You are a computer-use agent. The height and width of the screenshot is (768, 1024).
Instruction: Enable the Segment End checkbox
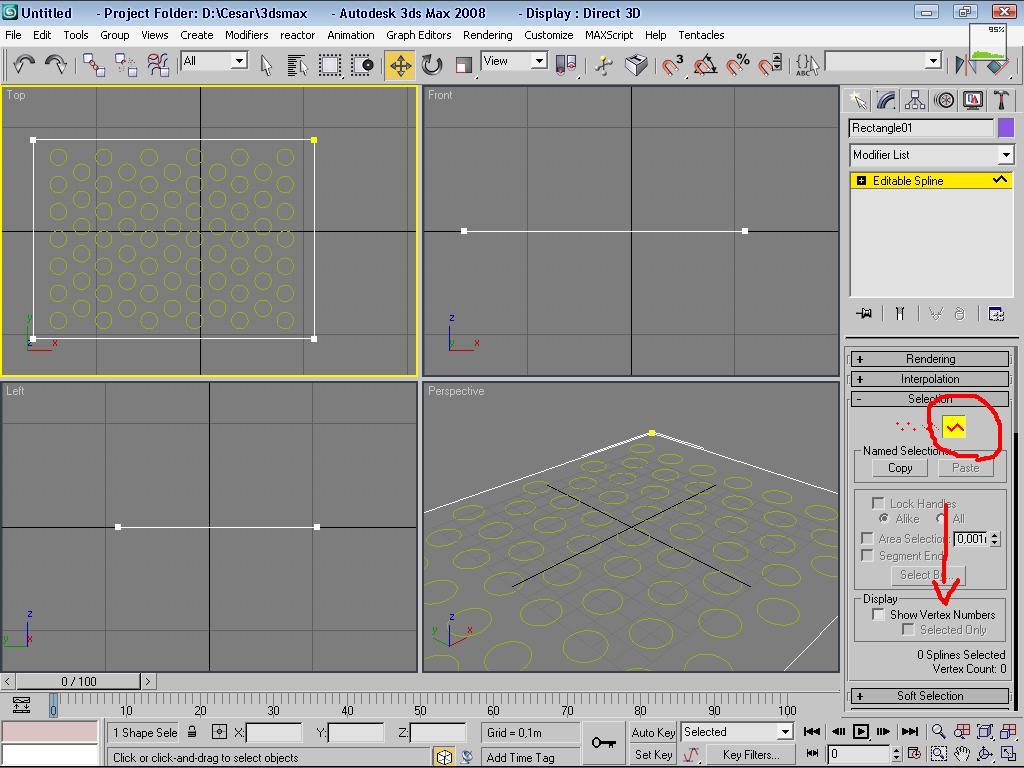tap(867, 555)
